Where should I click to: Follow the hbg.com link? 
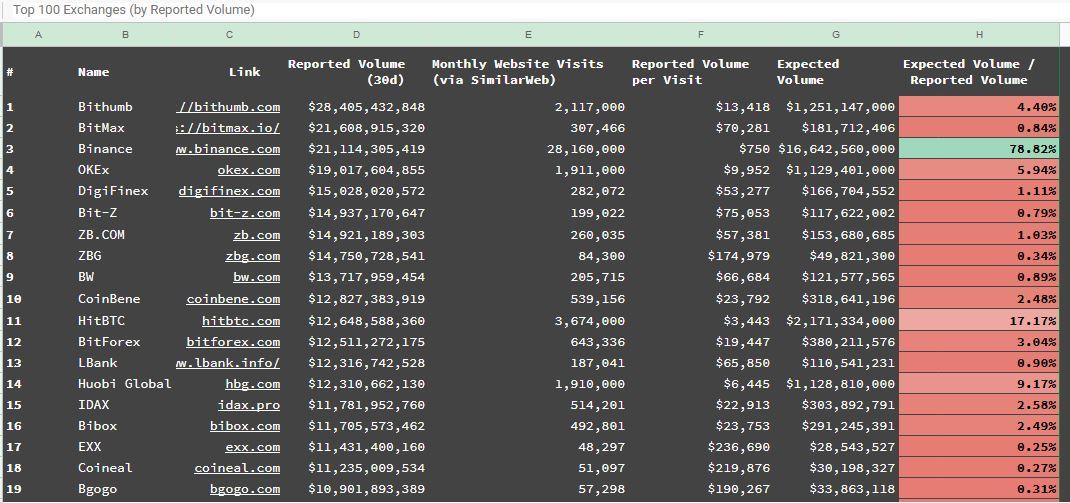click(252, 384)
